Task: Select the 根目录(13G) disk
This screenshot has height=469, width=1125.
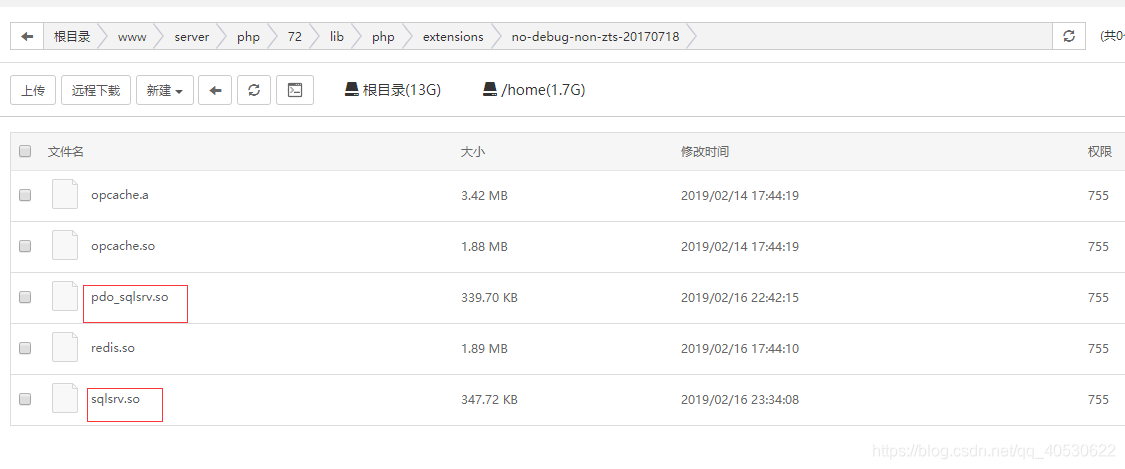Action: pos(392,90)
